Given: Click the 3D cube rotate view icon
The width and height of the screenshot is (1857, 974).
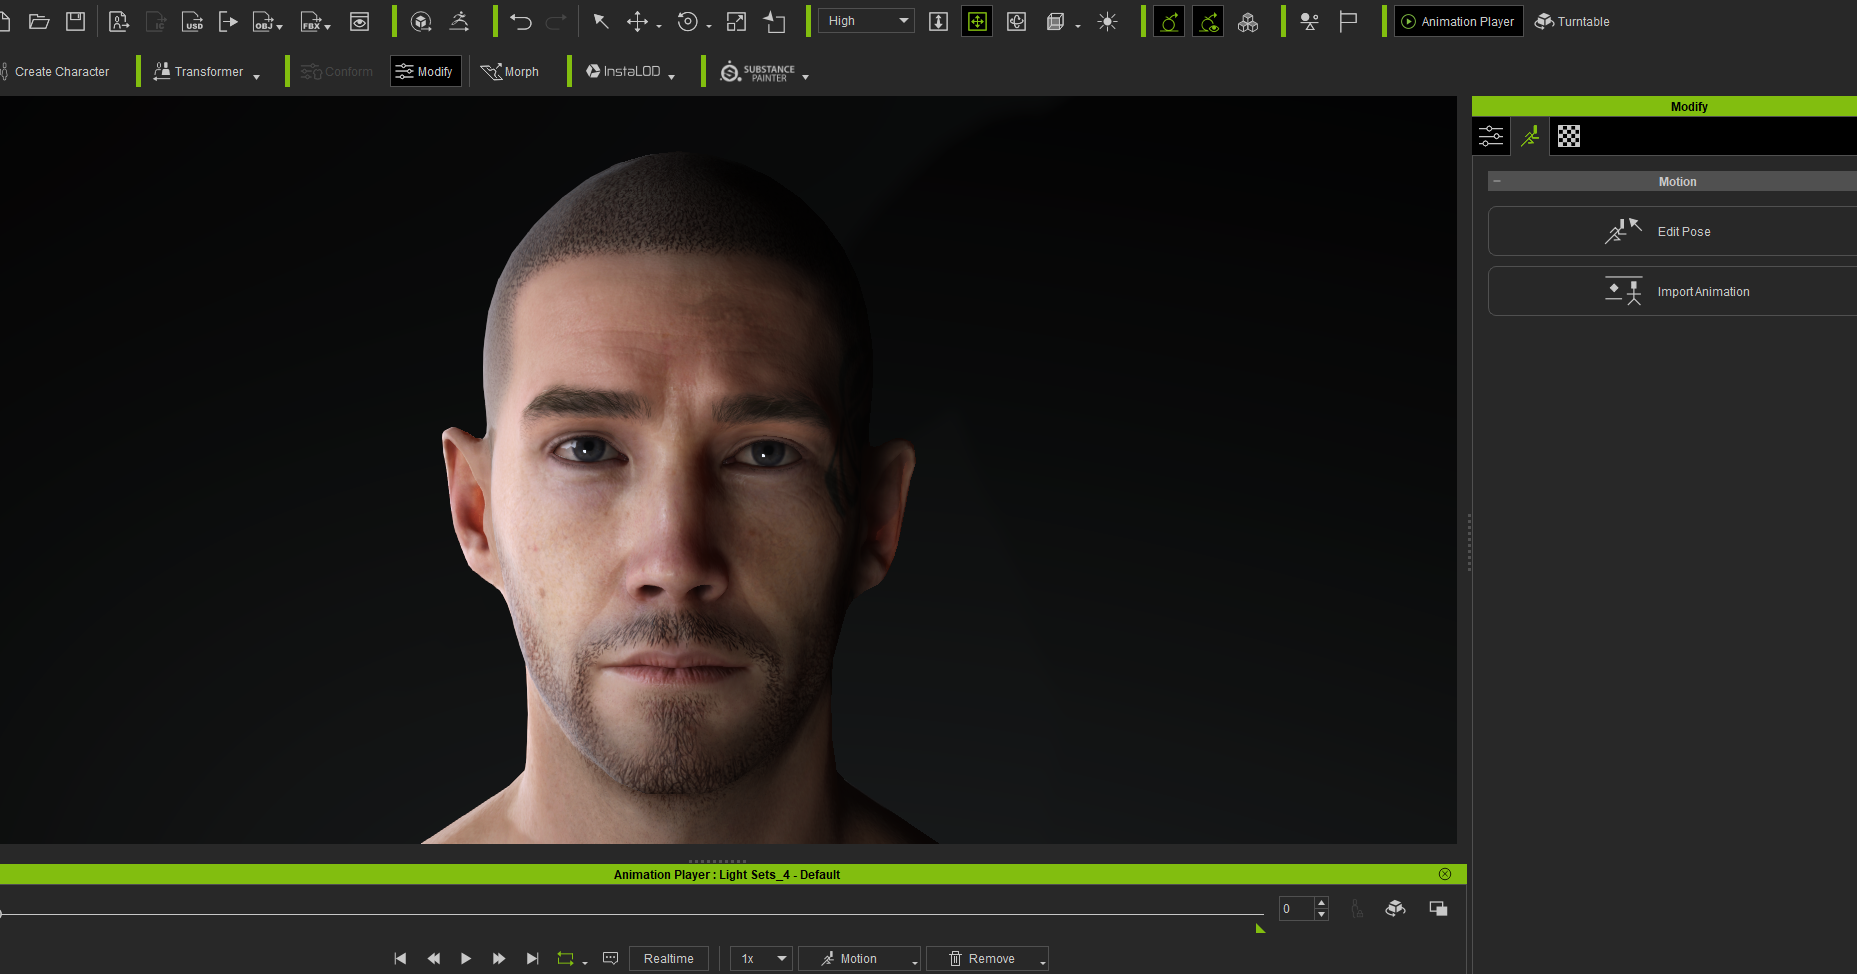Looking at the screenshot, I should (421, 21).
